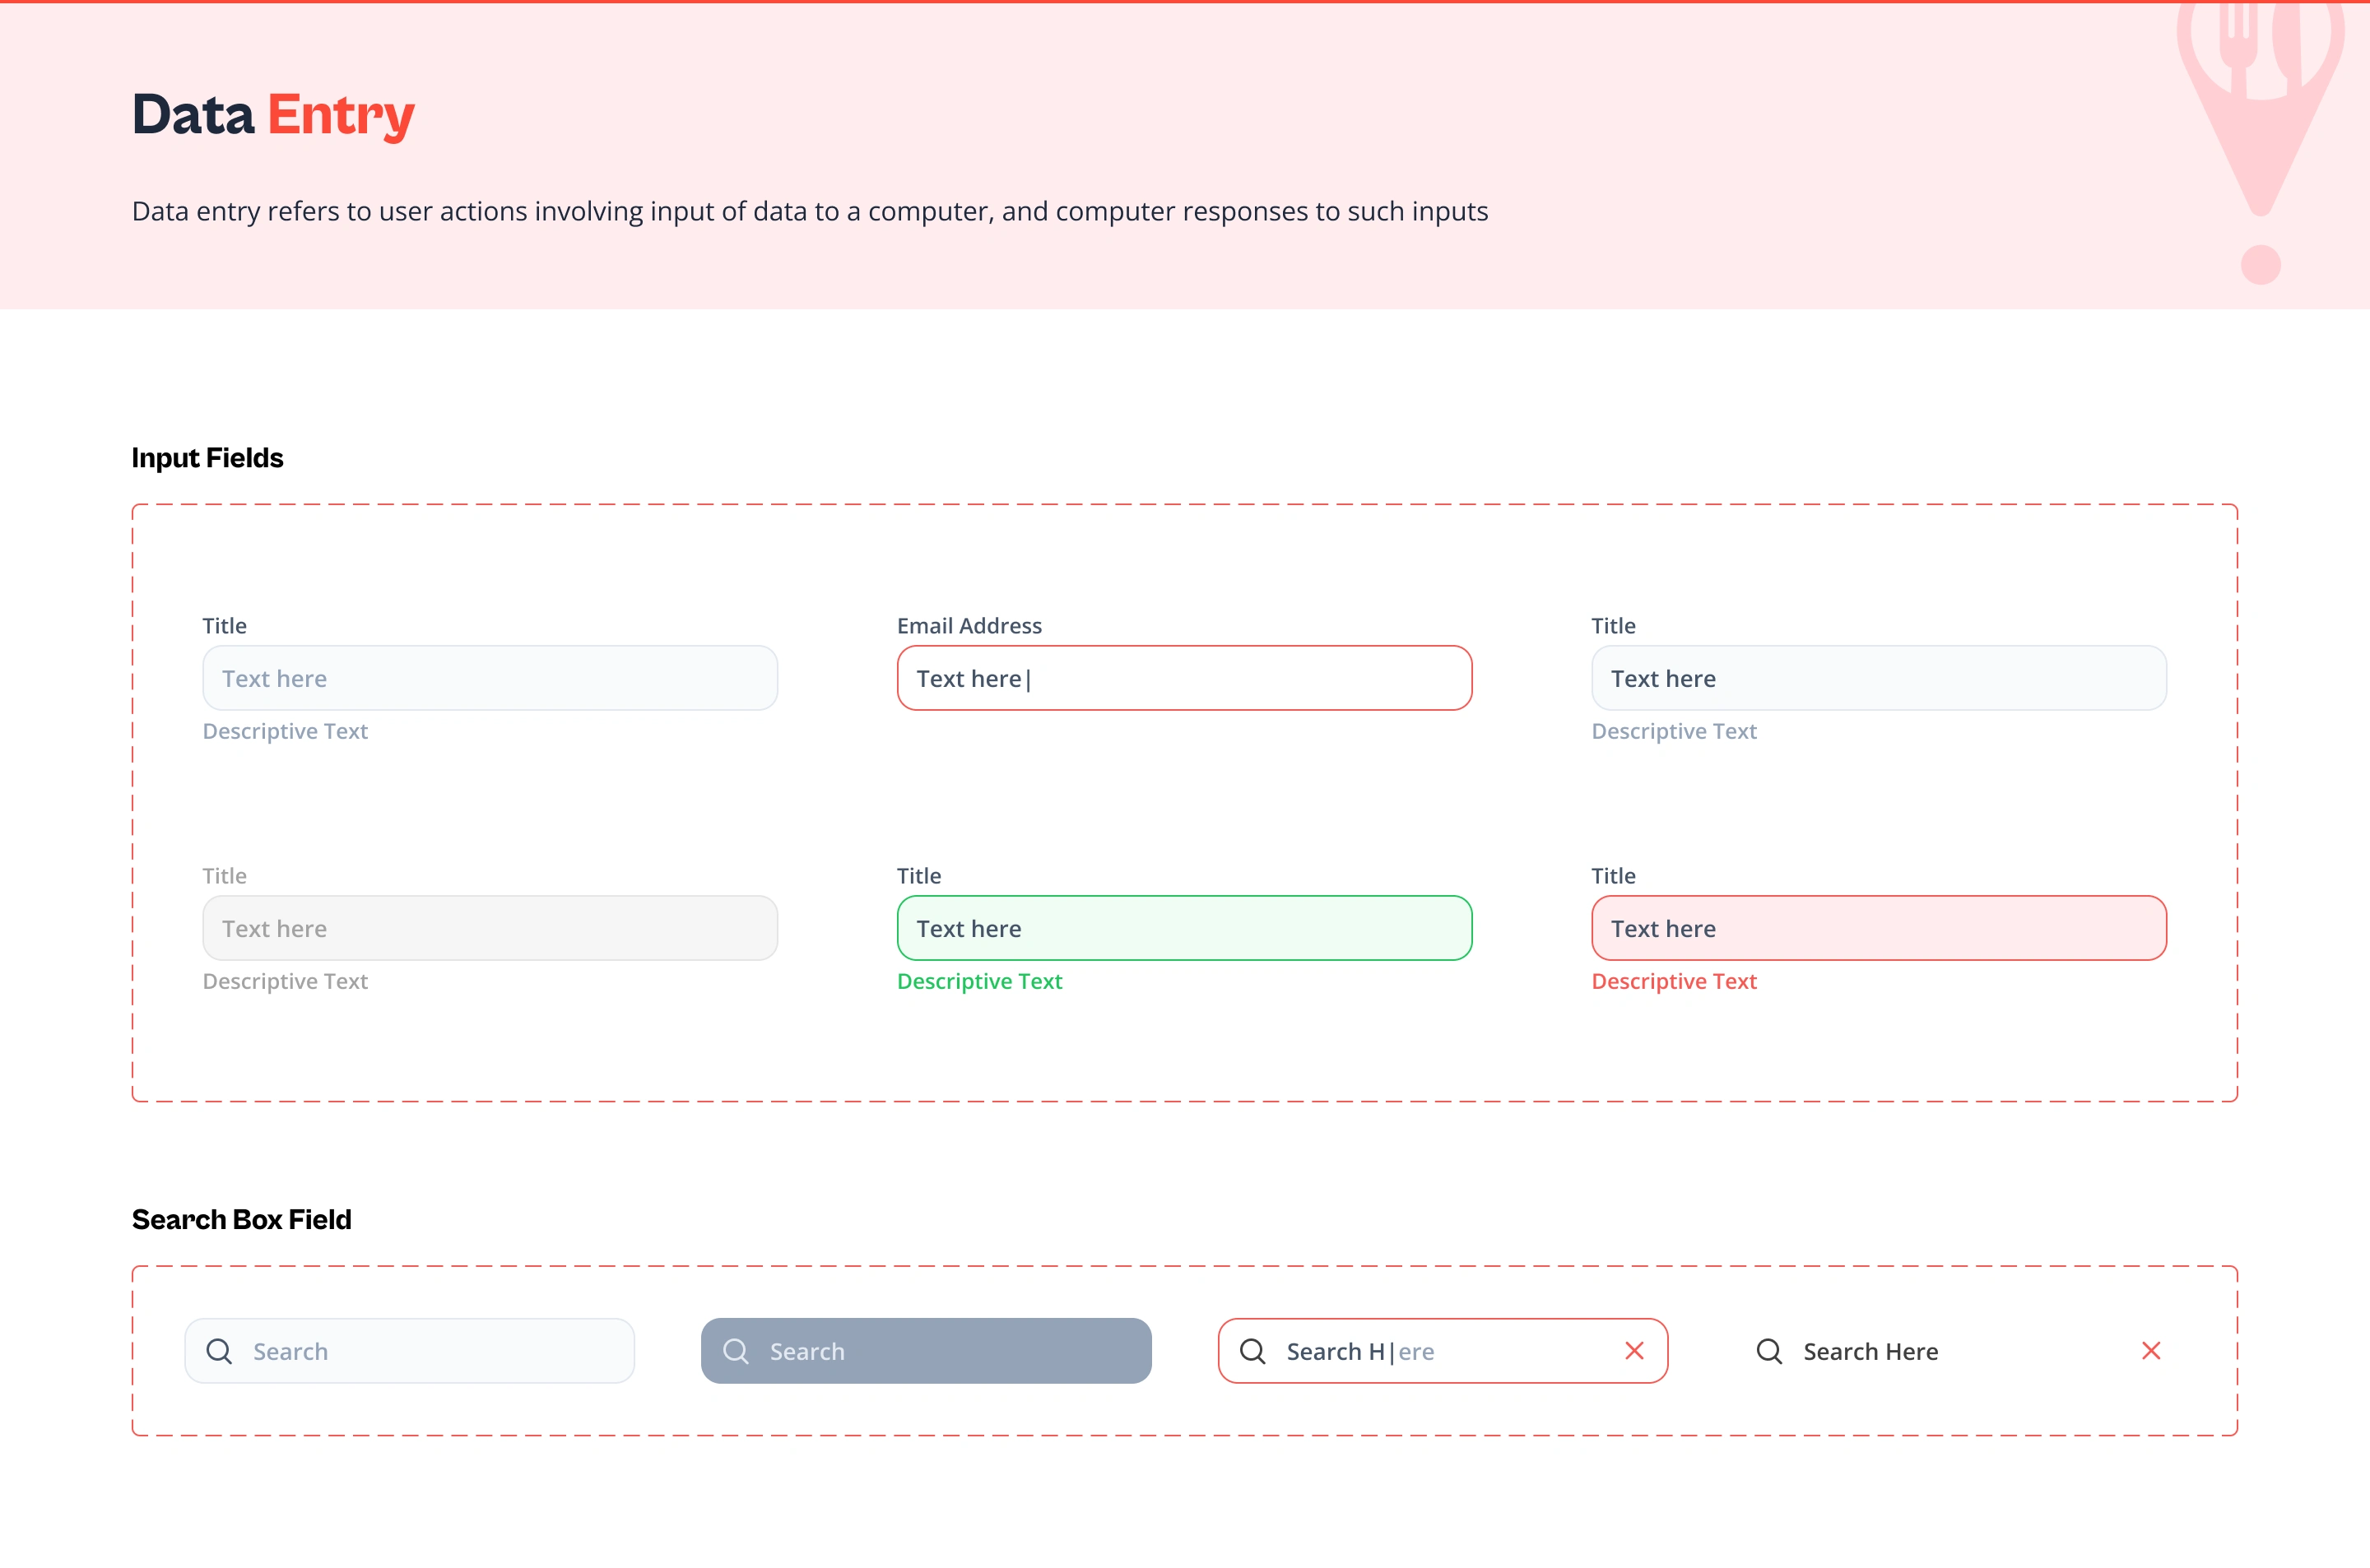Focus the first light Search input
The image size is (2370, 1568).
point(430,1351)
